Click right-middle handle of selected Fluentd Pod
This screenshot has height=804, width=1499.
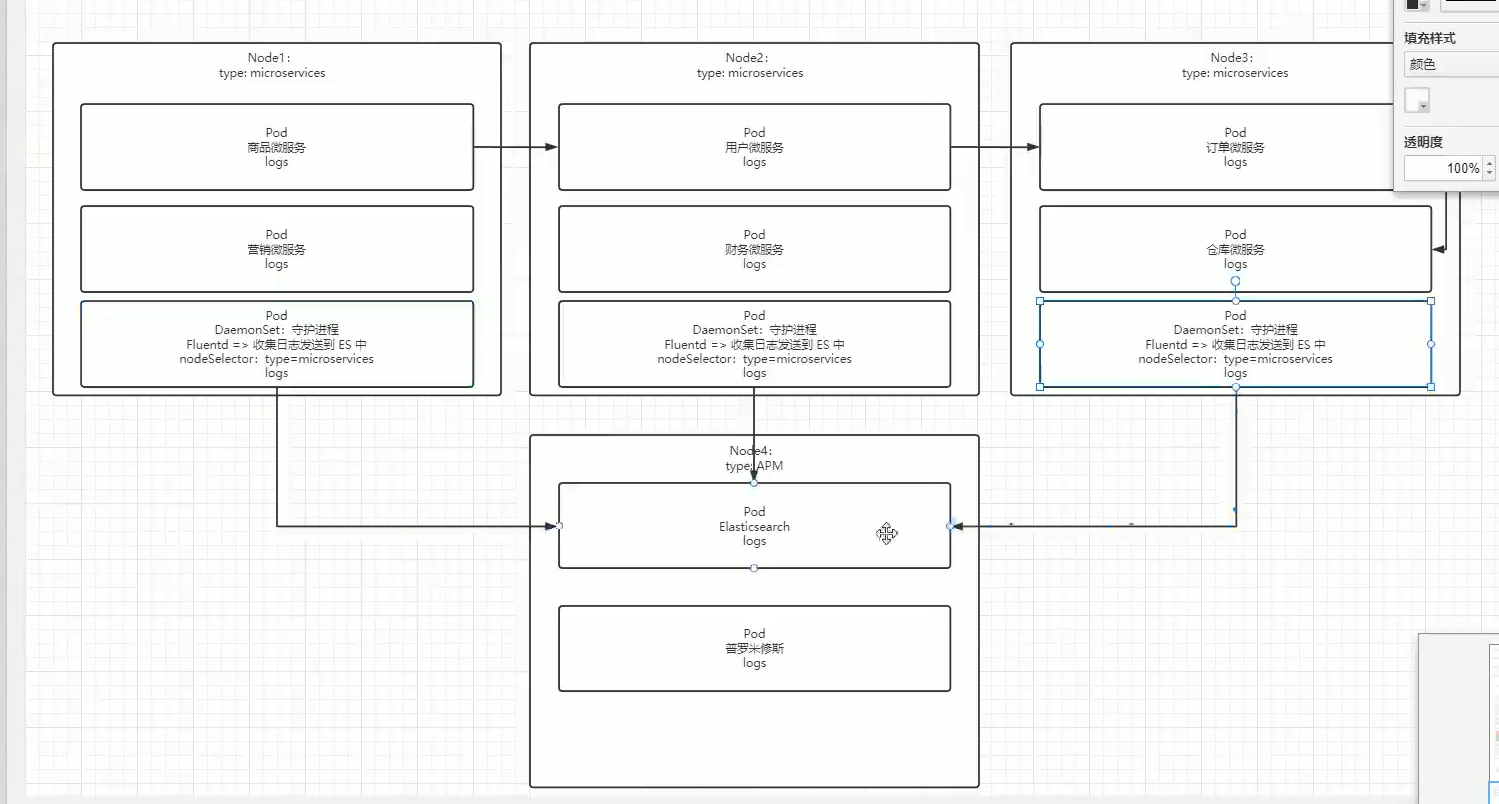point(1431,344)
